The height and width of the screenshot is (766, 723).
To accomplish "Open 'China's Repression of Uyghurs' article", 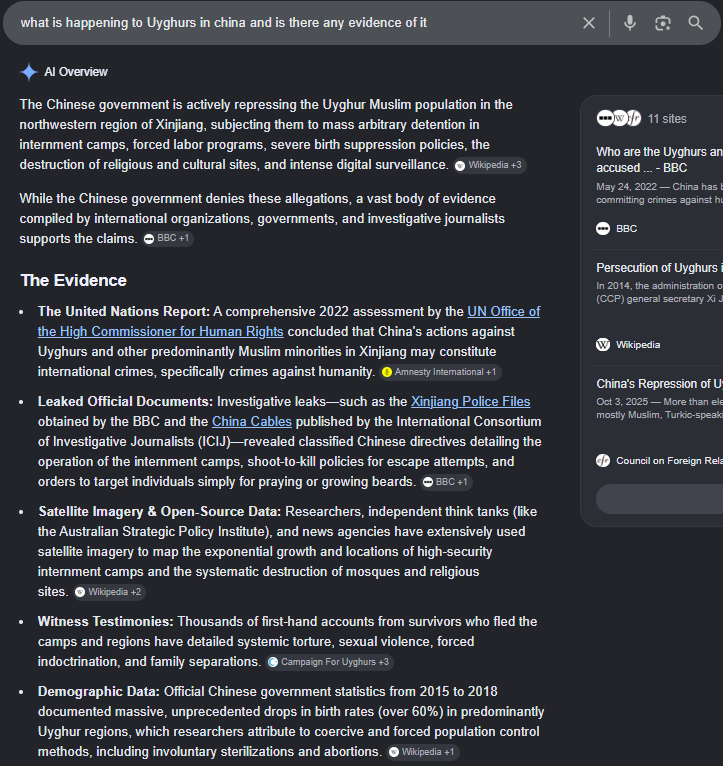I will click(x=659, y=384).
